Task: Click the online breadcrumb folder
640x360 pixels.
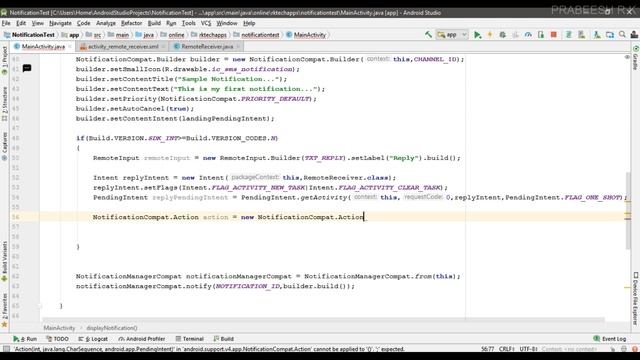Action: pyautogui.click(x=173, y=35)
